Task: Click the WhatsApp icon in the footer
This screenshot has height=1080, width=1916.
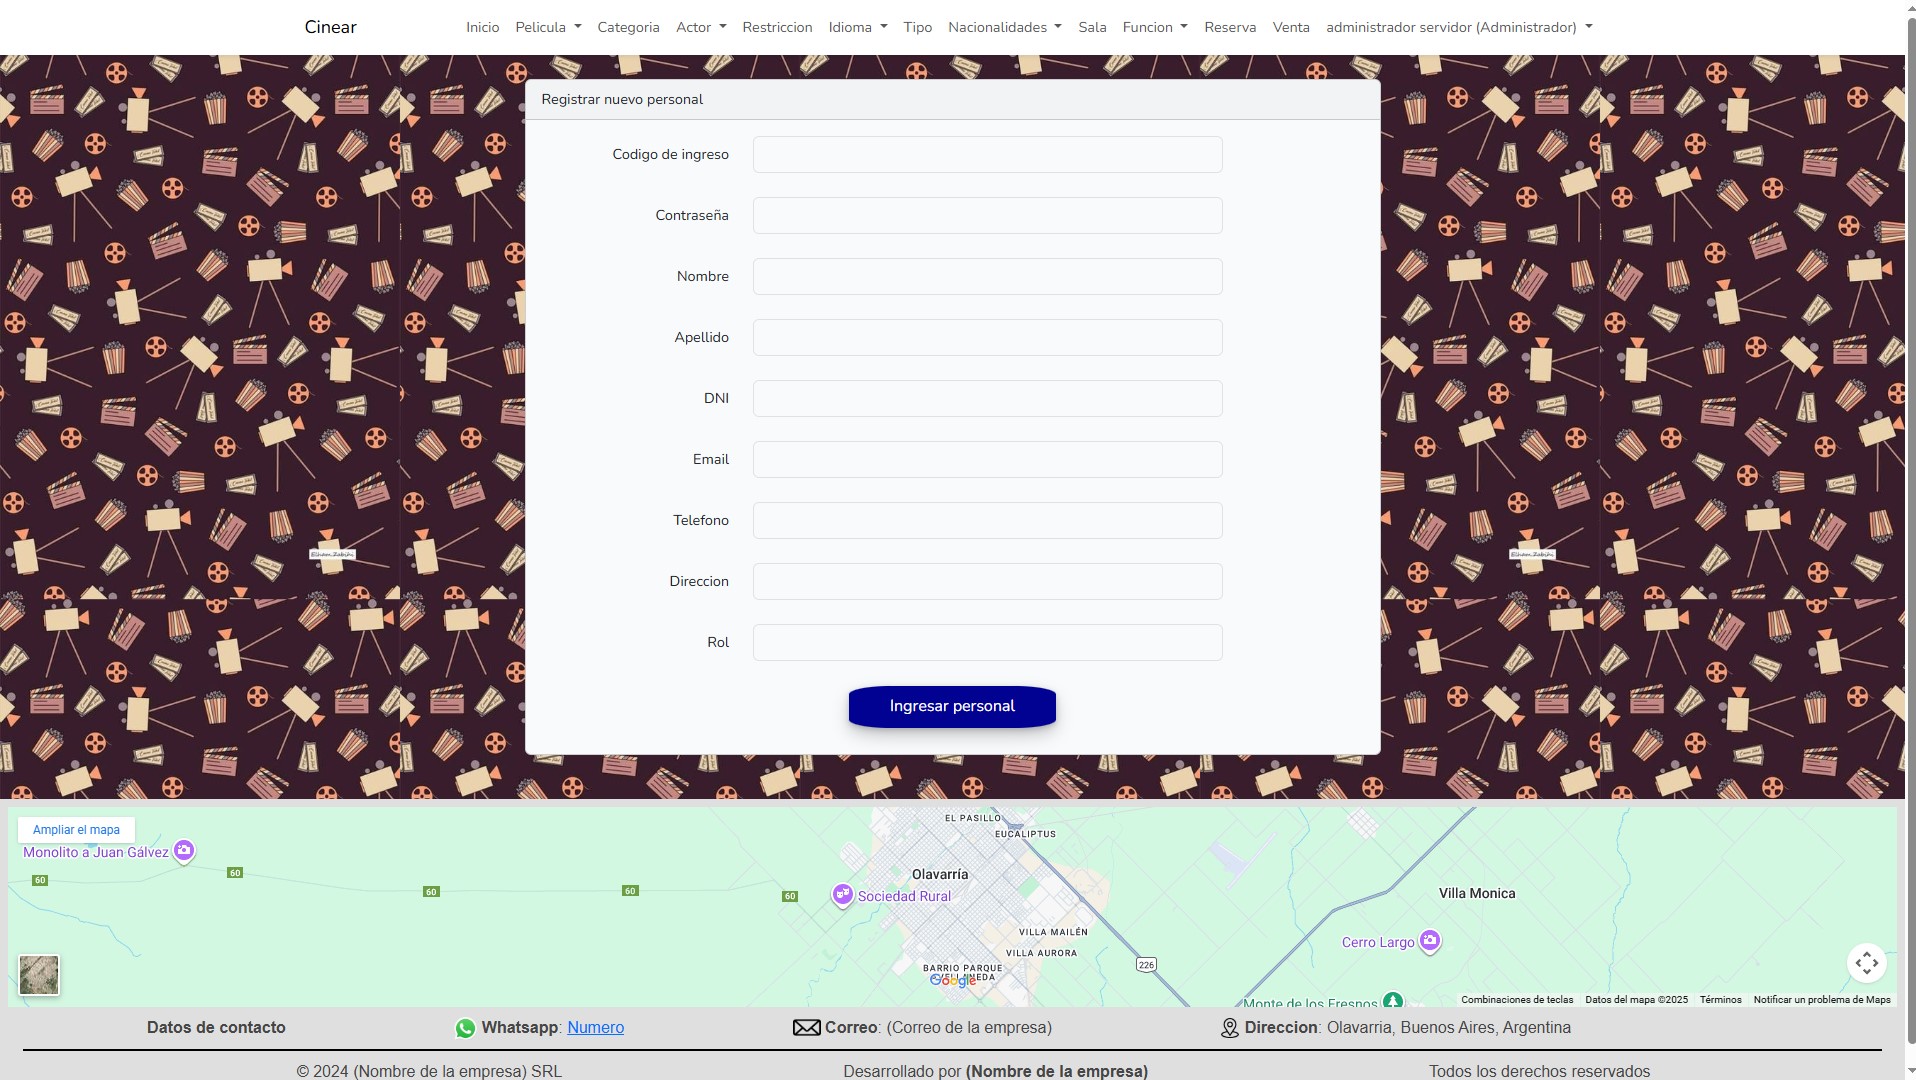Action: [x=465, y=1028]
